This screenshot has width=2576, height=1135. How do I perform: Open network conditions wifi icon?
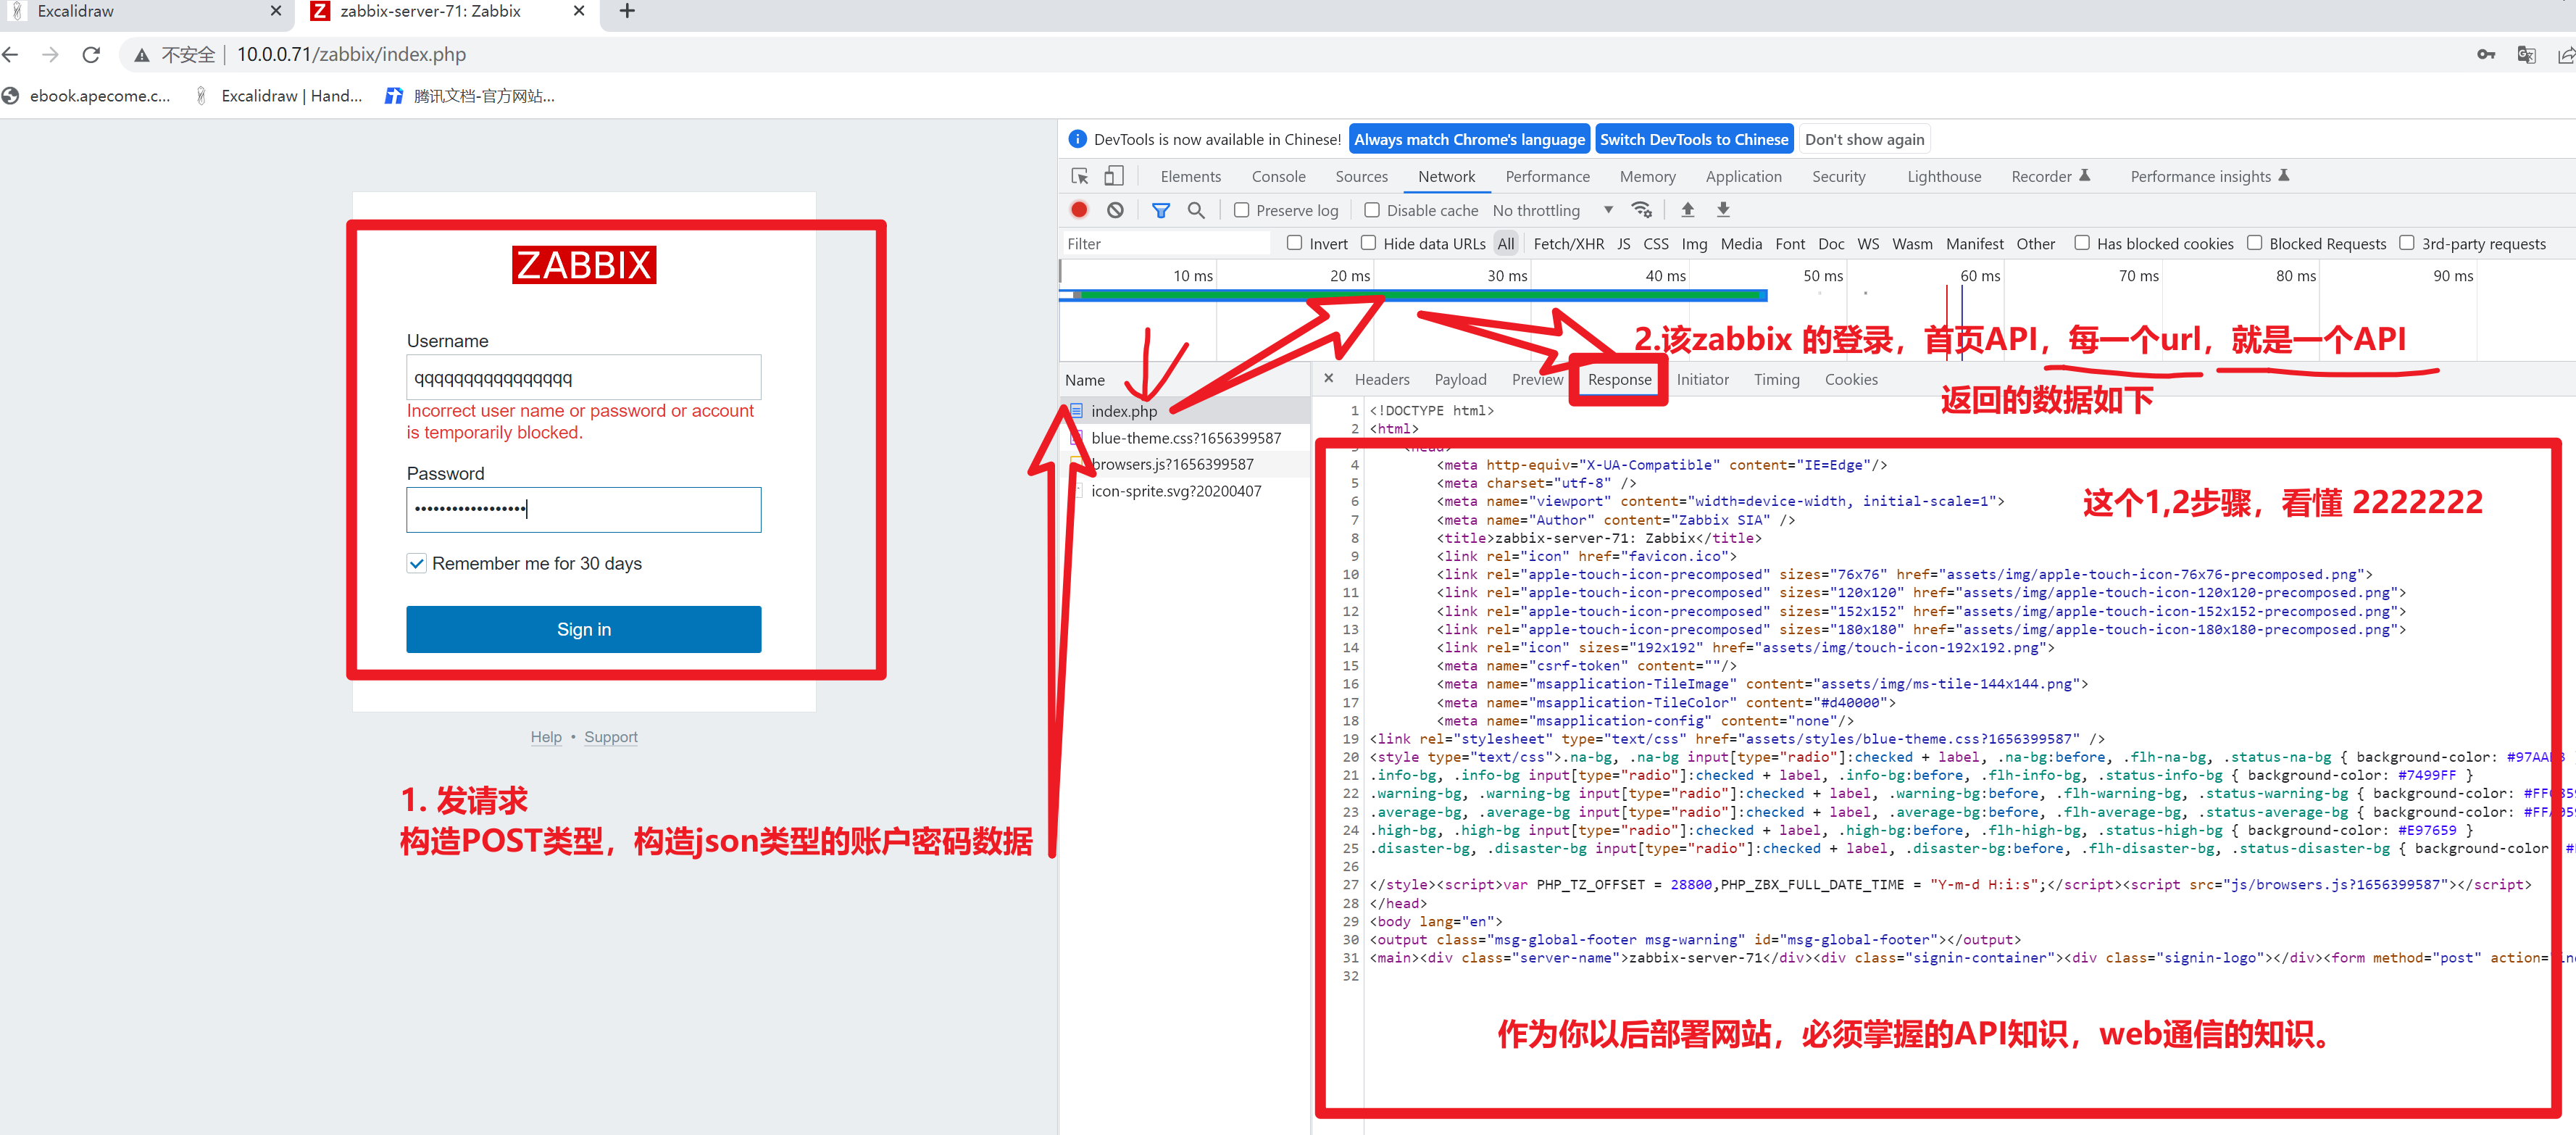(1641, 210)
